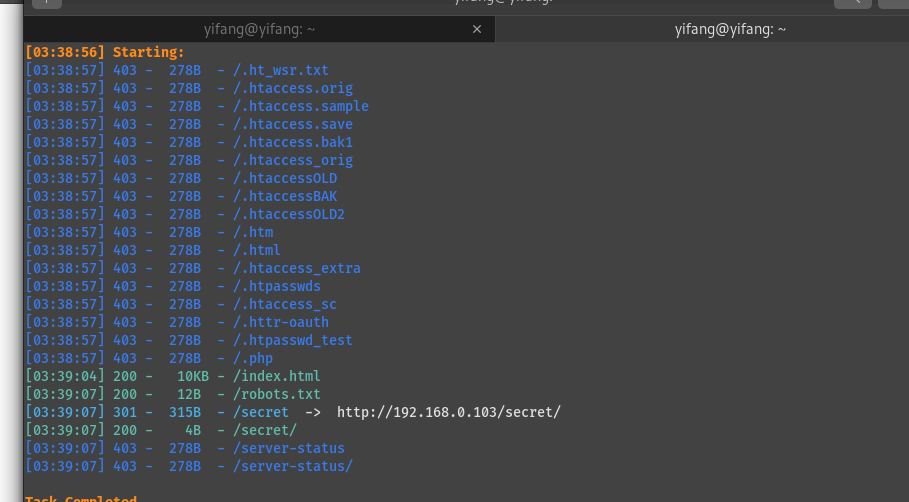This screenshot has height=502, width=909.
Task: Click the Starting: line at 03:38:56
Action: click(x=104, y=52)
